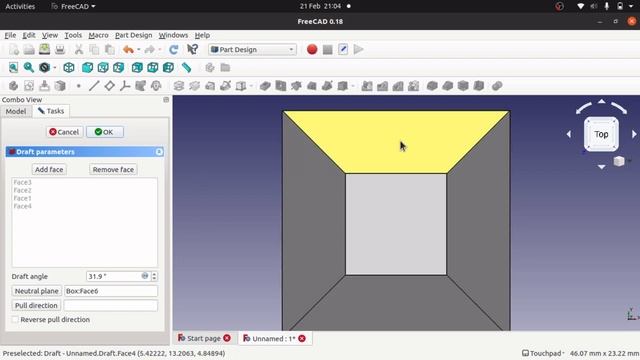
Task: Click the Undo arrow icon
Action: [x=128, y=50]
